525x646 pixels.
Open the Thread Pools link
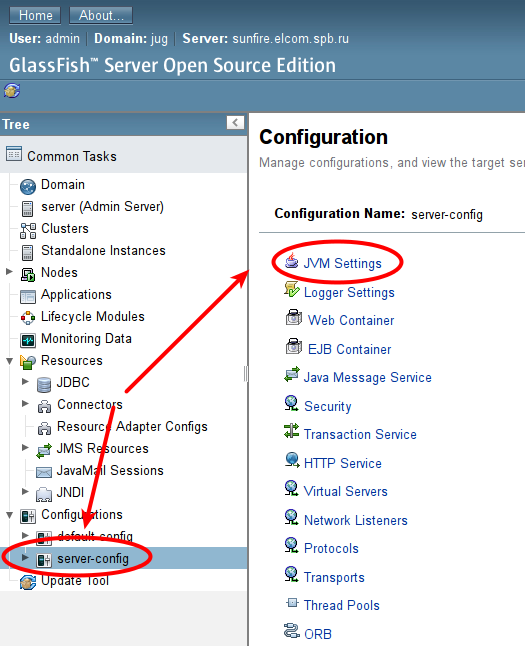[342, 605]
